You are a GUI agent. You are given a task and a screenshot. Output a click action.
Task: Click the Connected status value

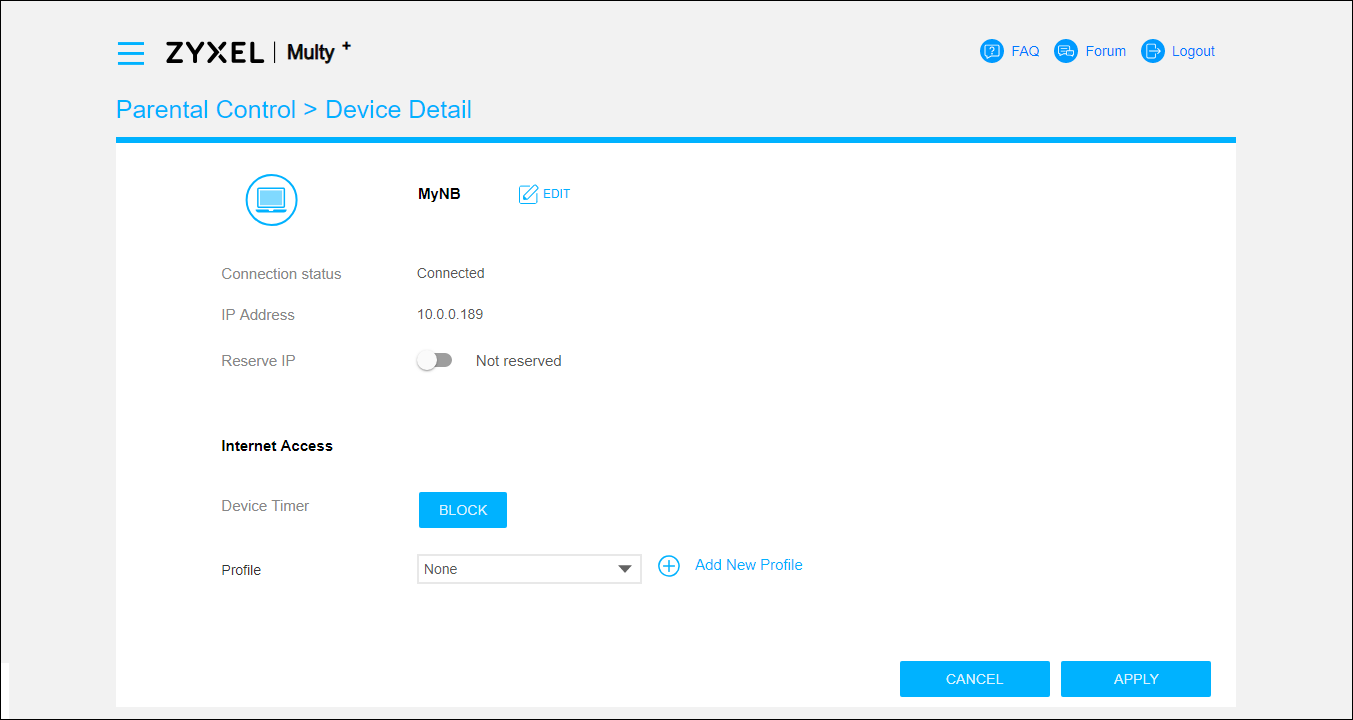click(x=451, y=273)
